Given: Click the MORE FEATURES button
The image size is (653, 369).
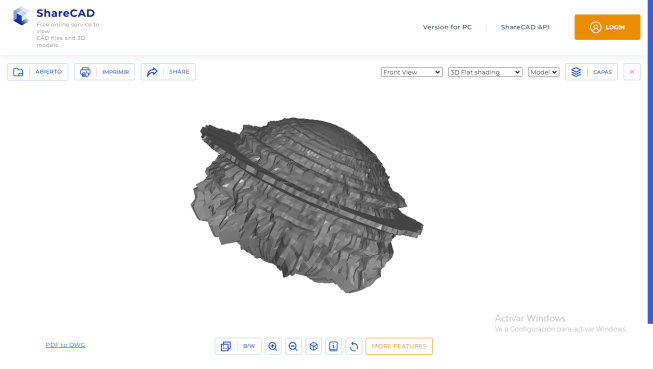Looking at the screenshot, I should click(399, 347).
